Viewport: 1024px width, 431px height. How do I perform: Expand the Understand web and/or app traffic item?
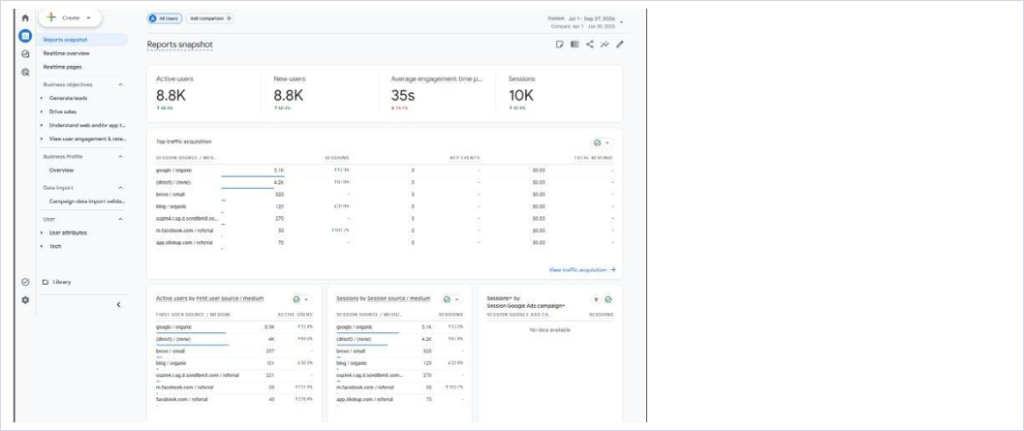click(x=42, y=125)
